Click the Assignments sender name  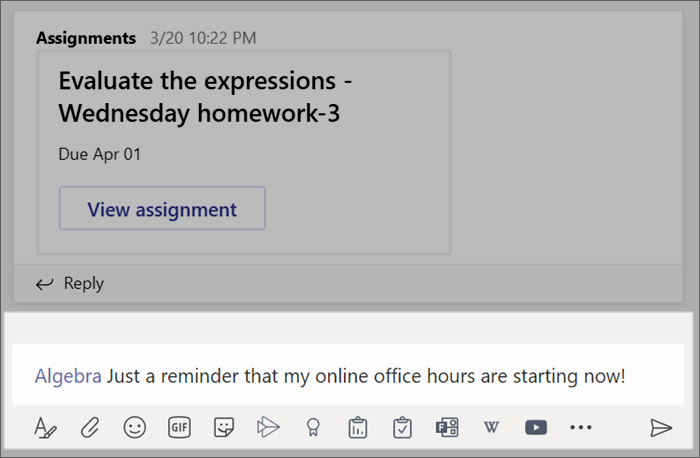86,38
